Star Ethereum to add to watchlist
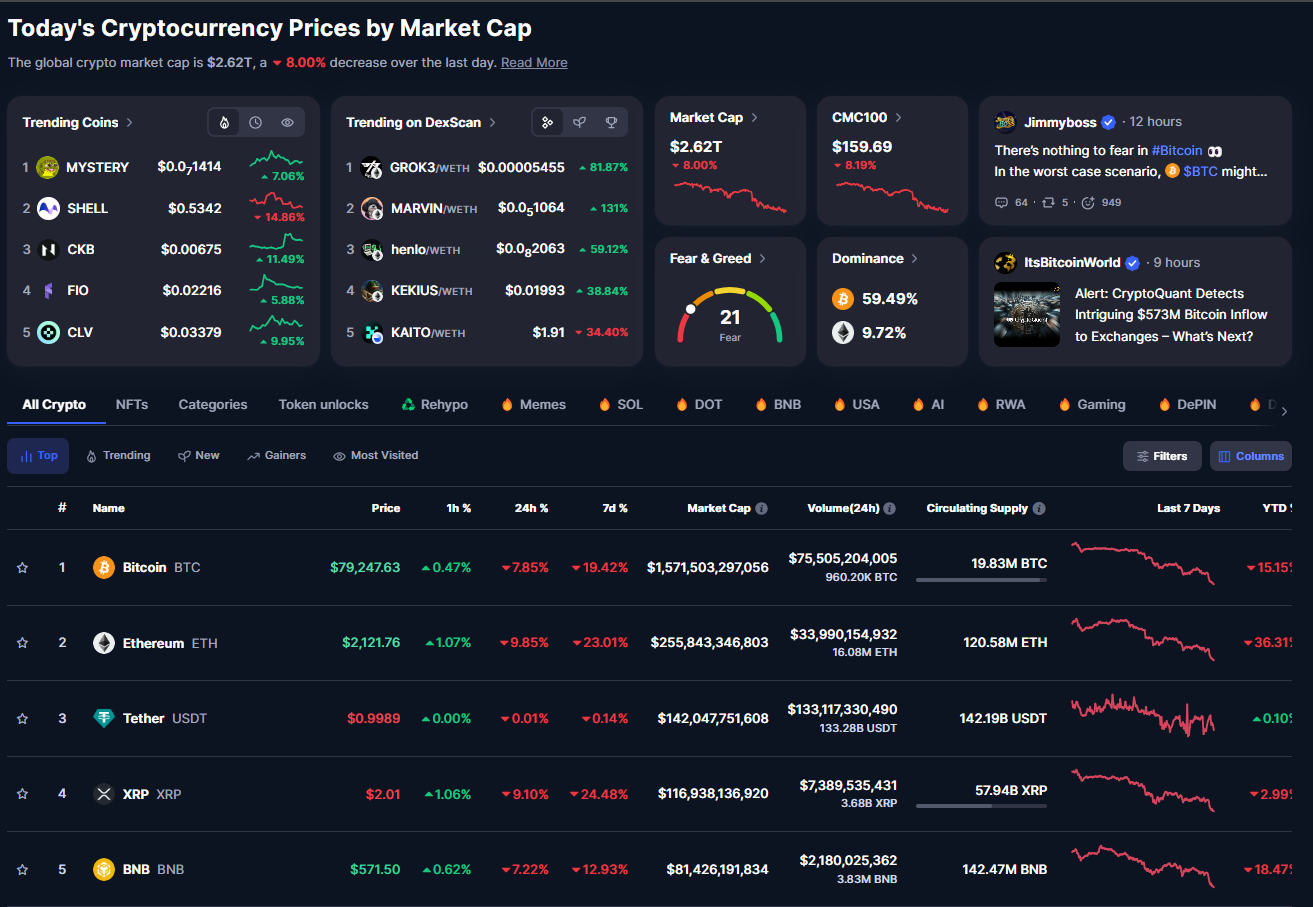Image resolution: width=1313 pixels, height=907 pixels. [22, 643]
